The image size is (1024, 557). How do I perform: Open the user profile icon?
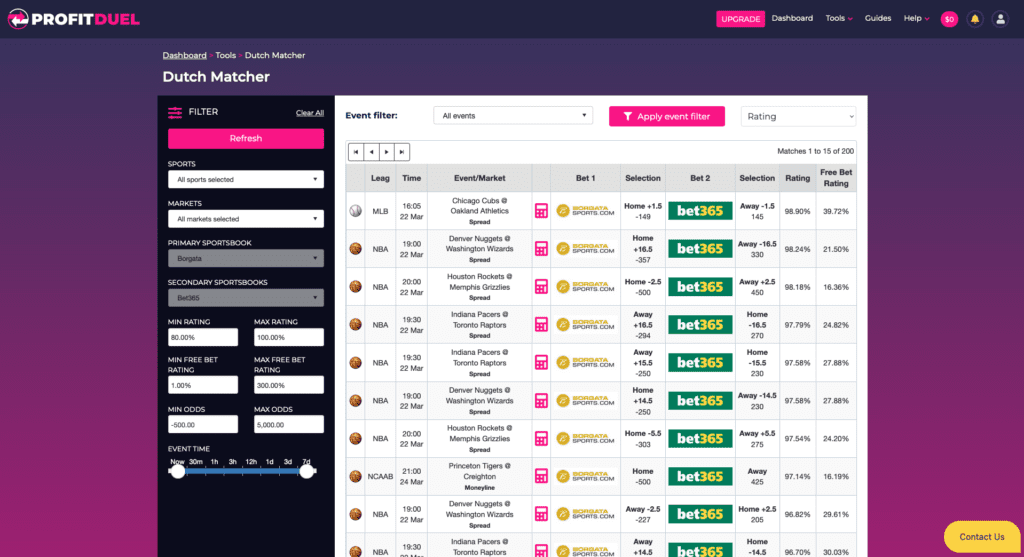1000,19
